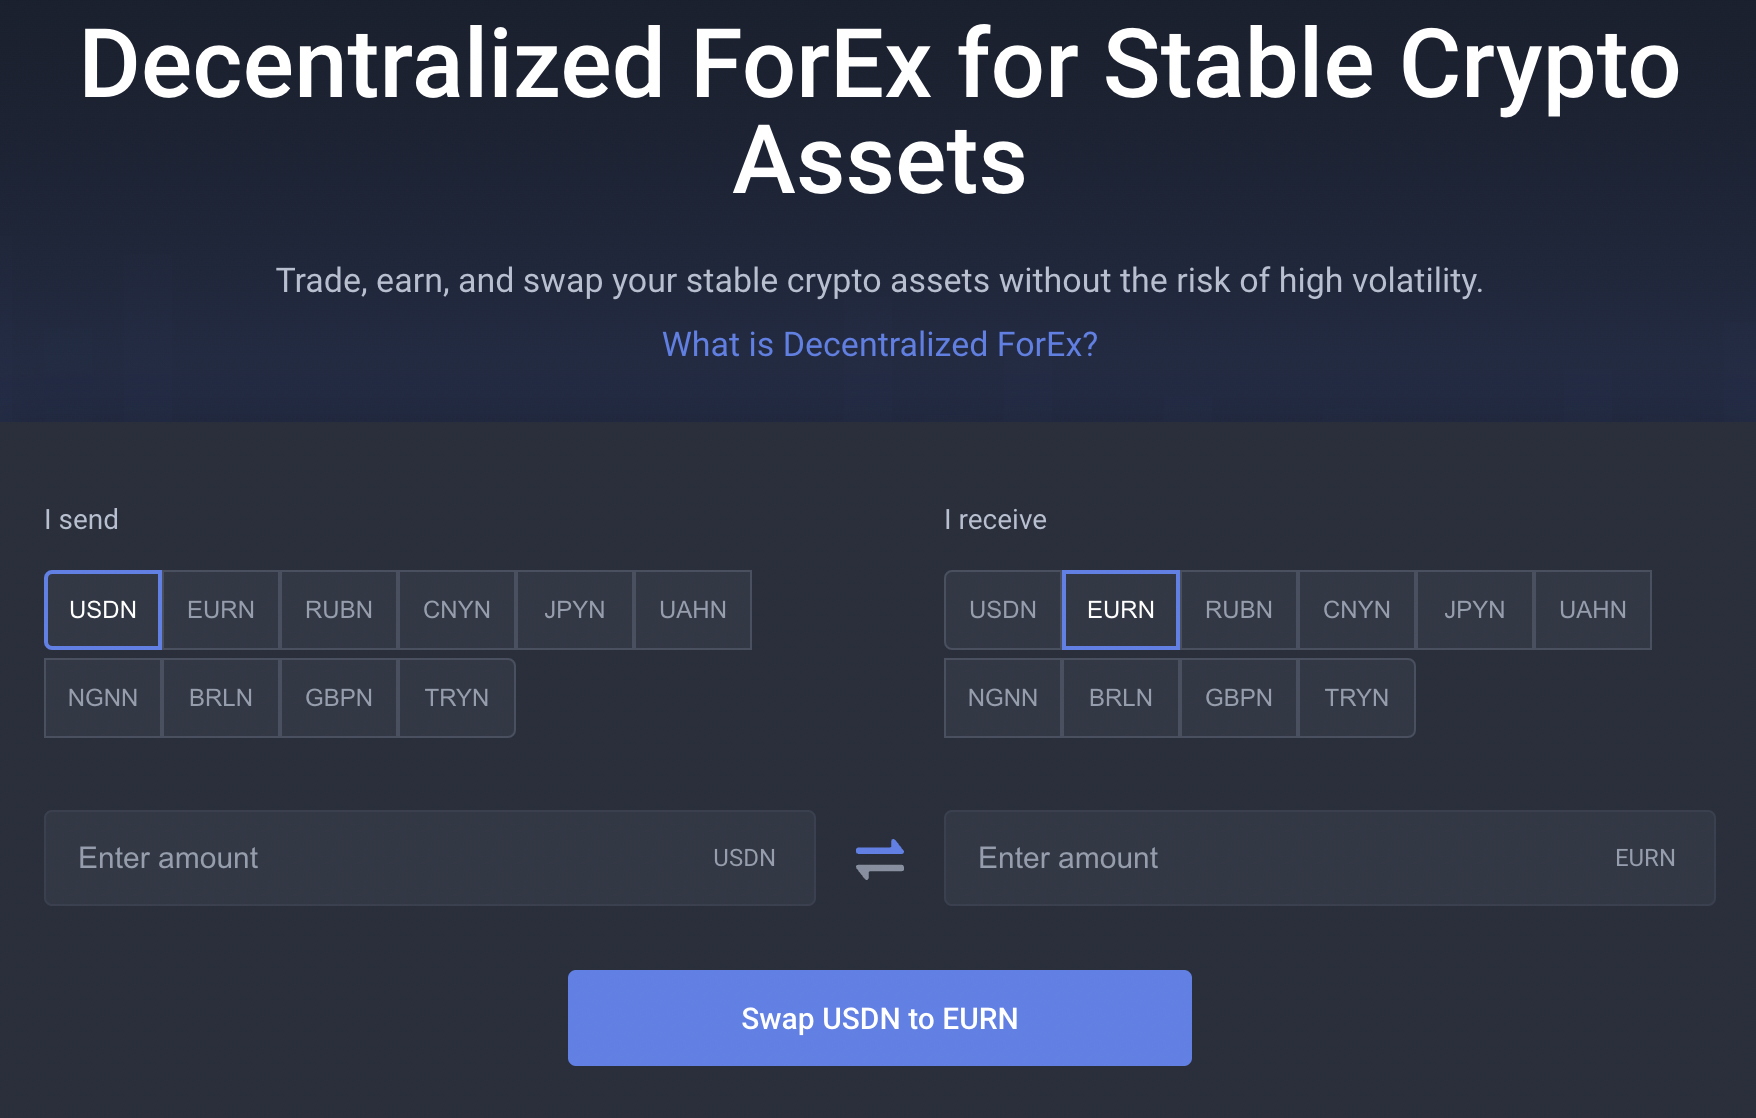
Task: Select JPYN in the I receive group
Action: [1475, 610]
